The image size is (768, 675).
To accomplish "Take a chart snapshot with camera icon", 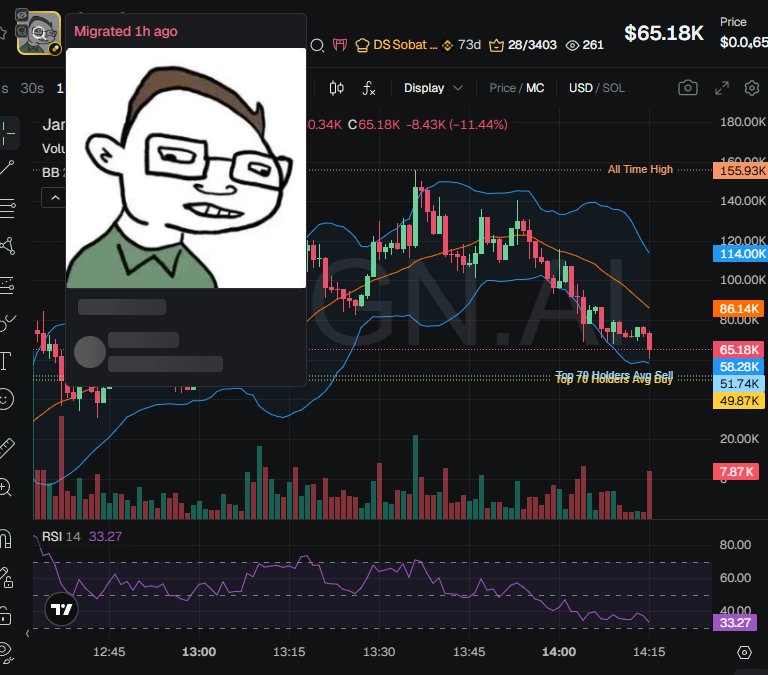I will (688, 88).
